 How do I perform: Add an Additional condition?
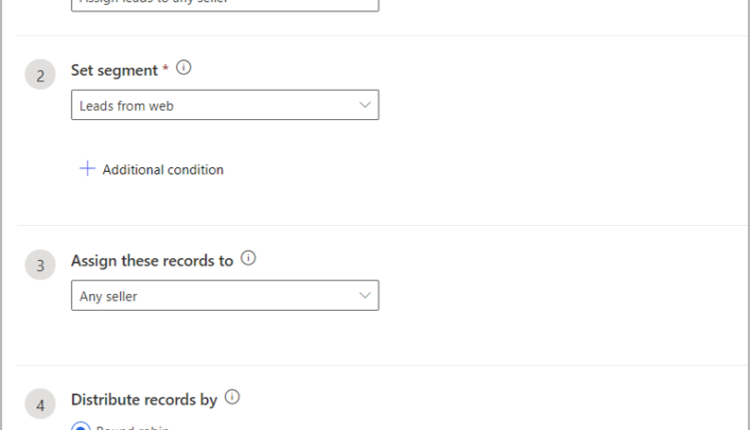[162, 170]
